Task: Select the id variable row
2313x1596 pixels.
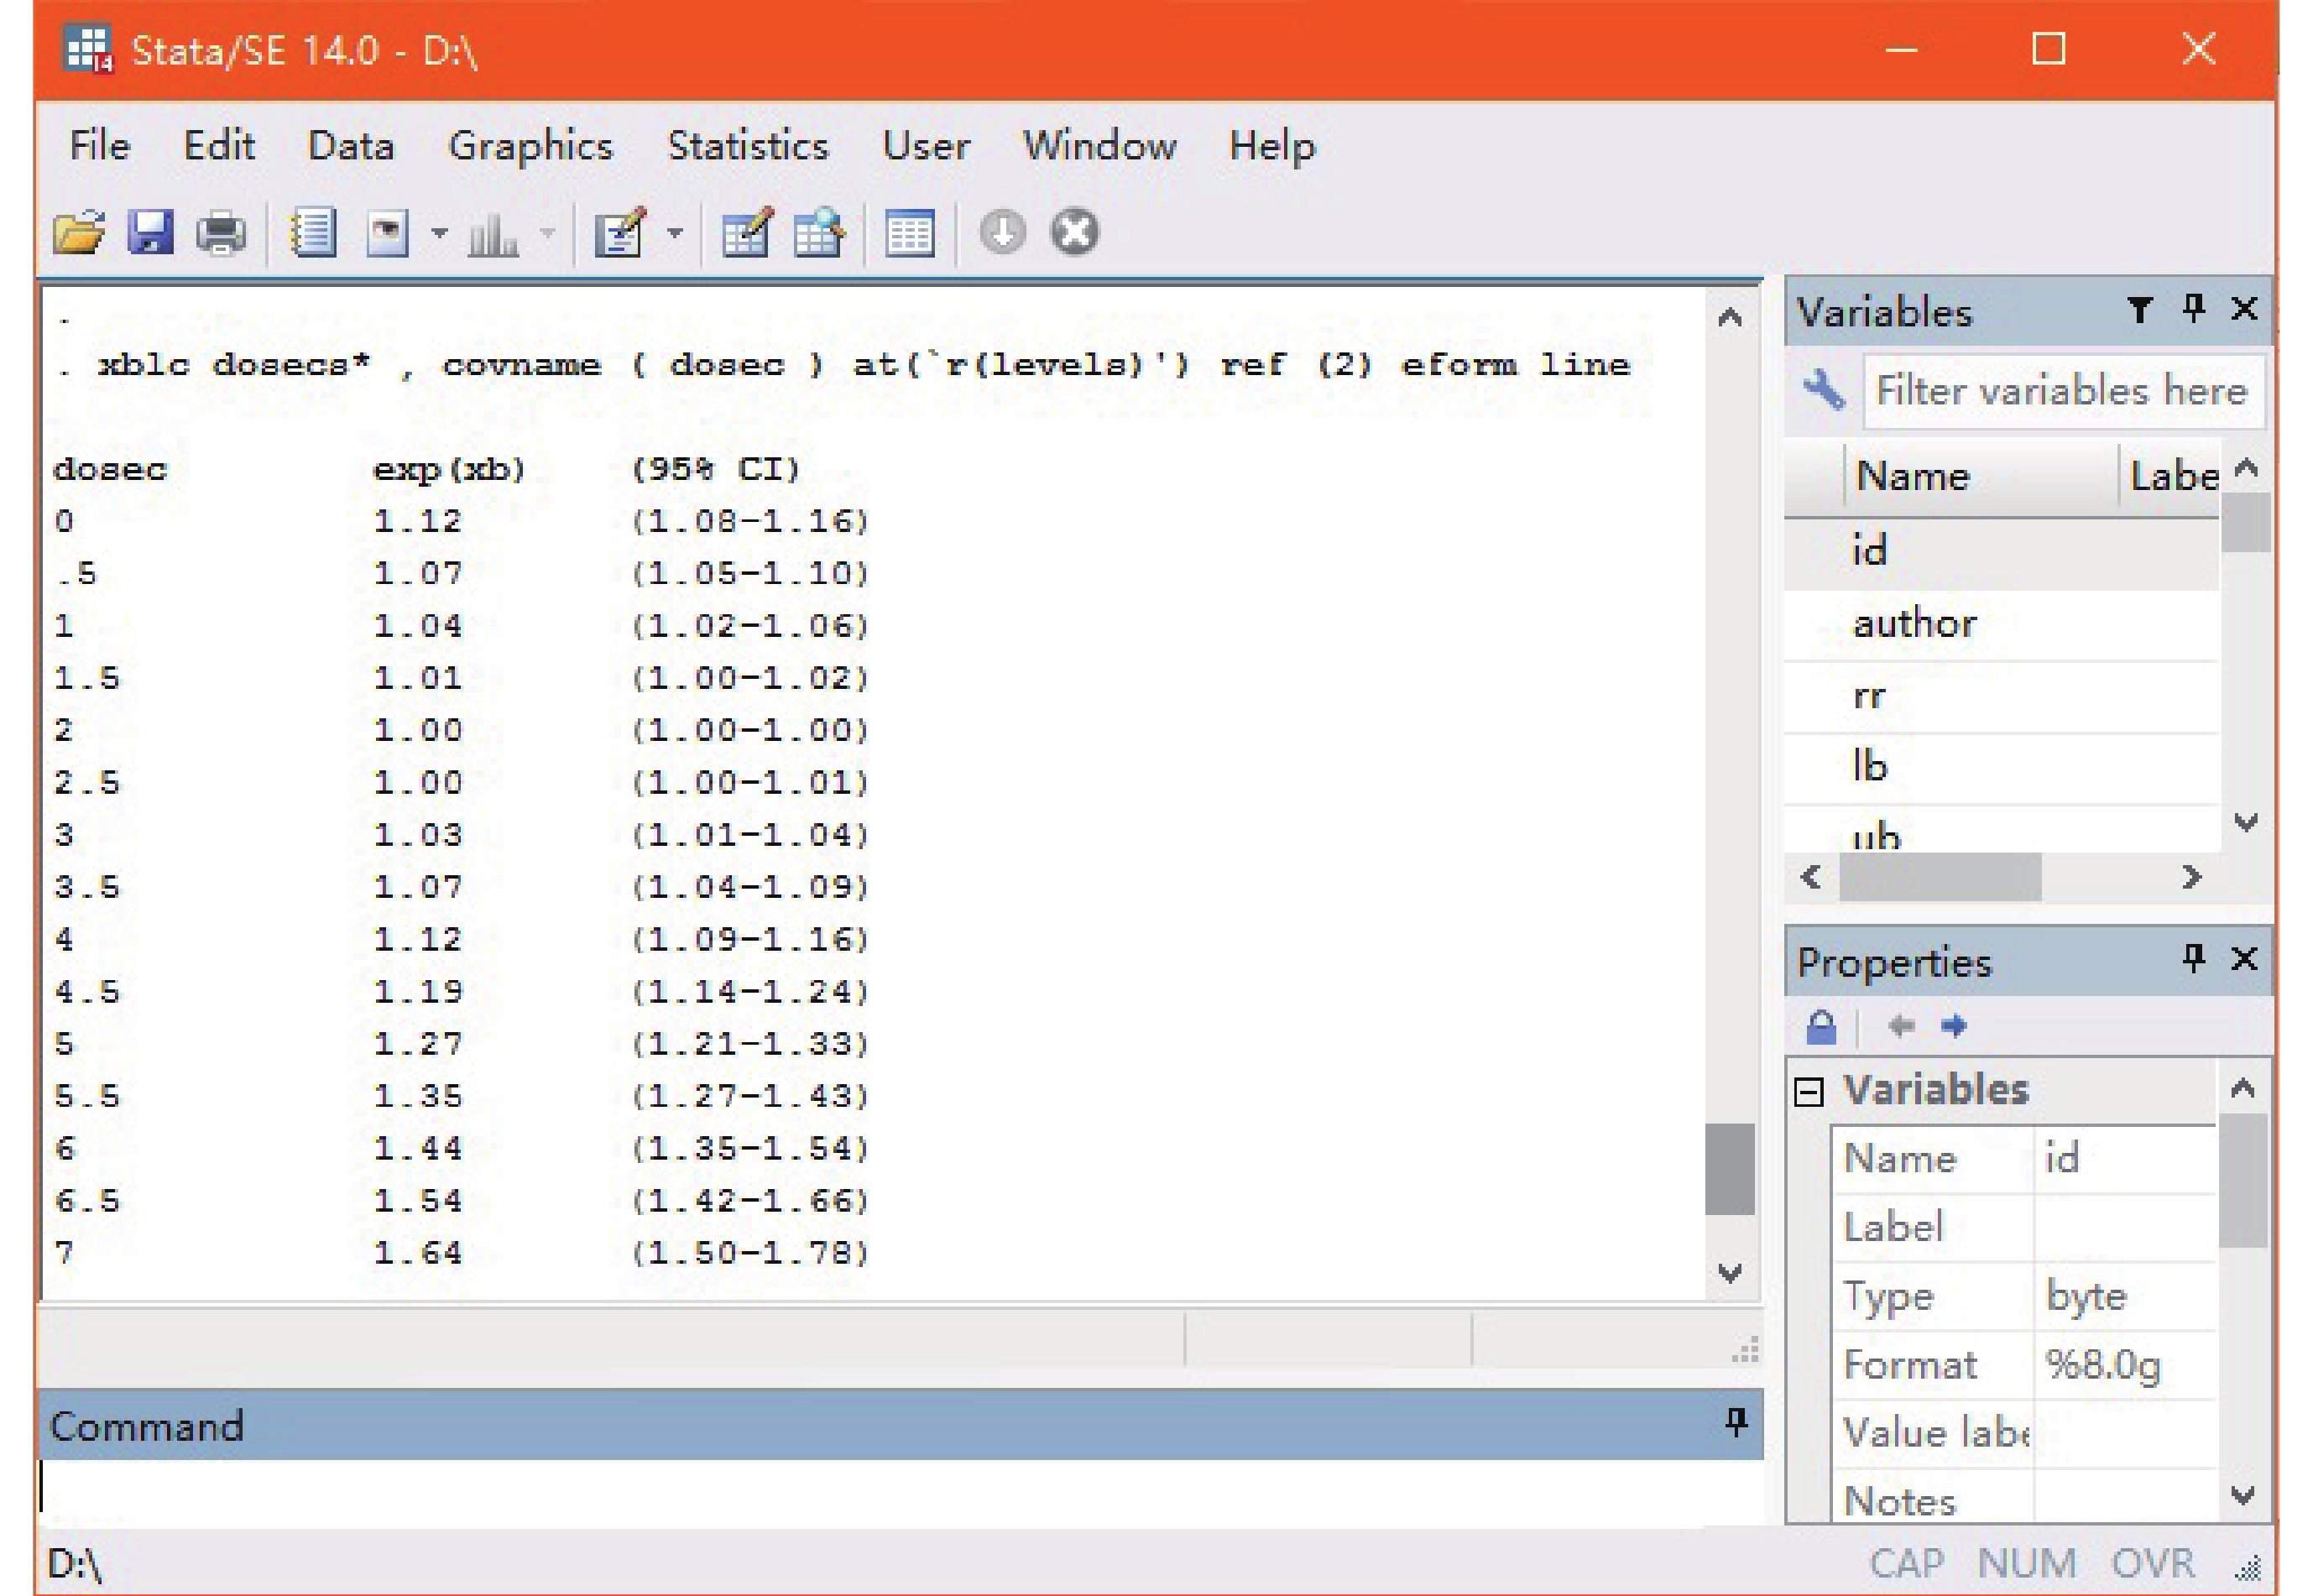Action: (2001, 552)
